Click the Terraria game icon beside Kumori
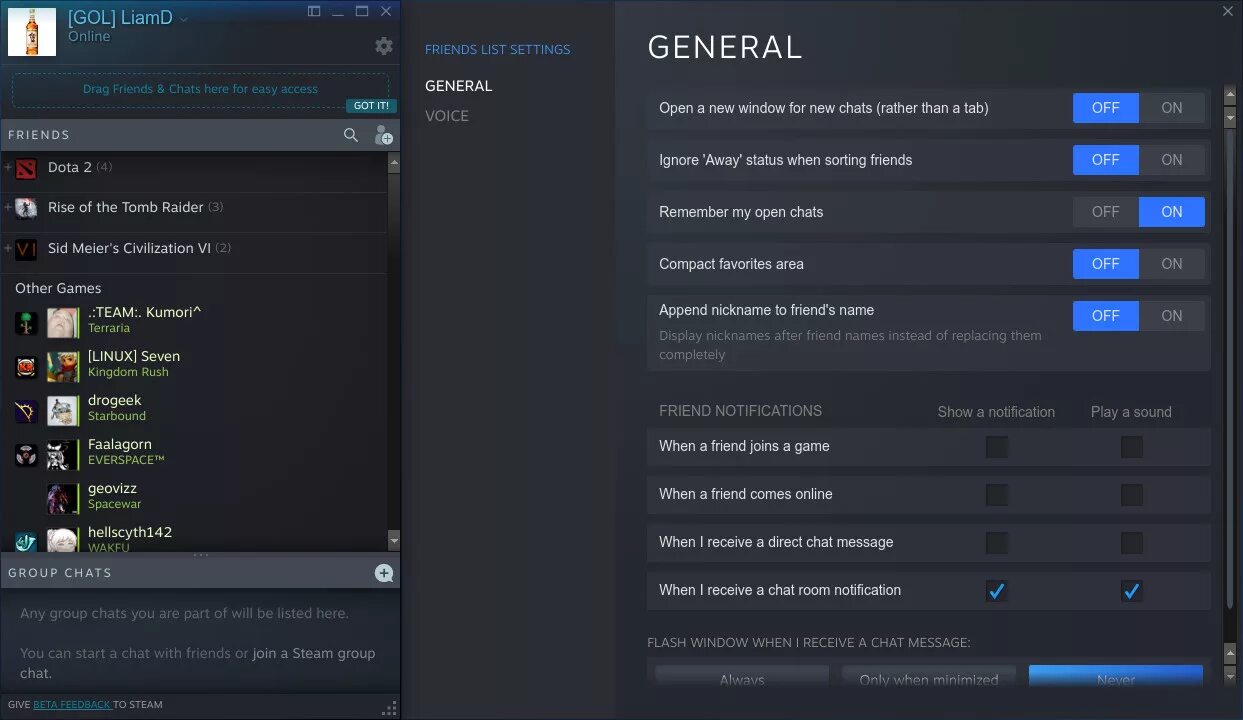 pyautogui.click(x=26, y=323)
